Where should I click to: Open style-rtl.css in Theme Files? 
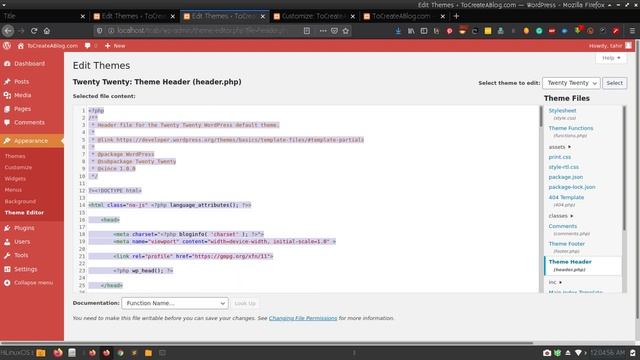coord(563,167)
